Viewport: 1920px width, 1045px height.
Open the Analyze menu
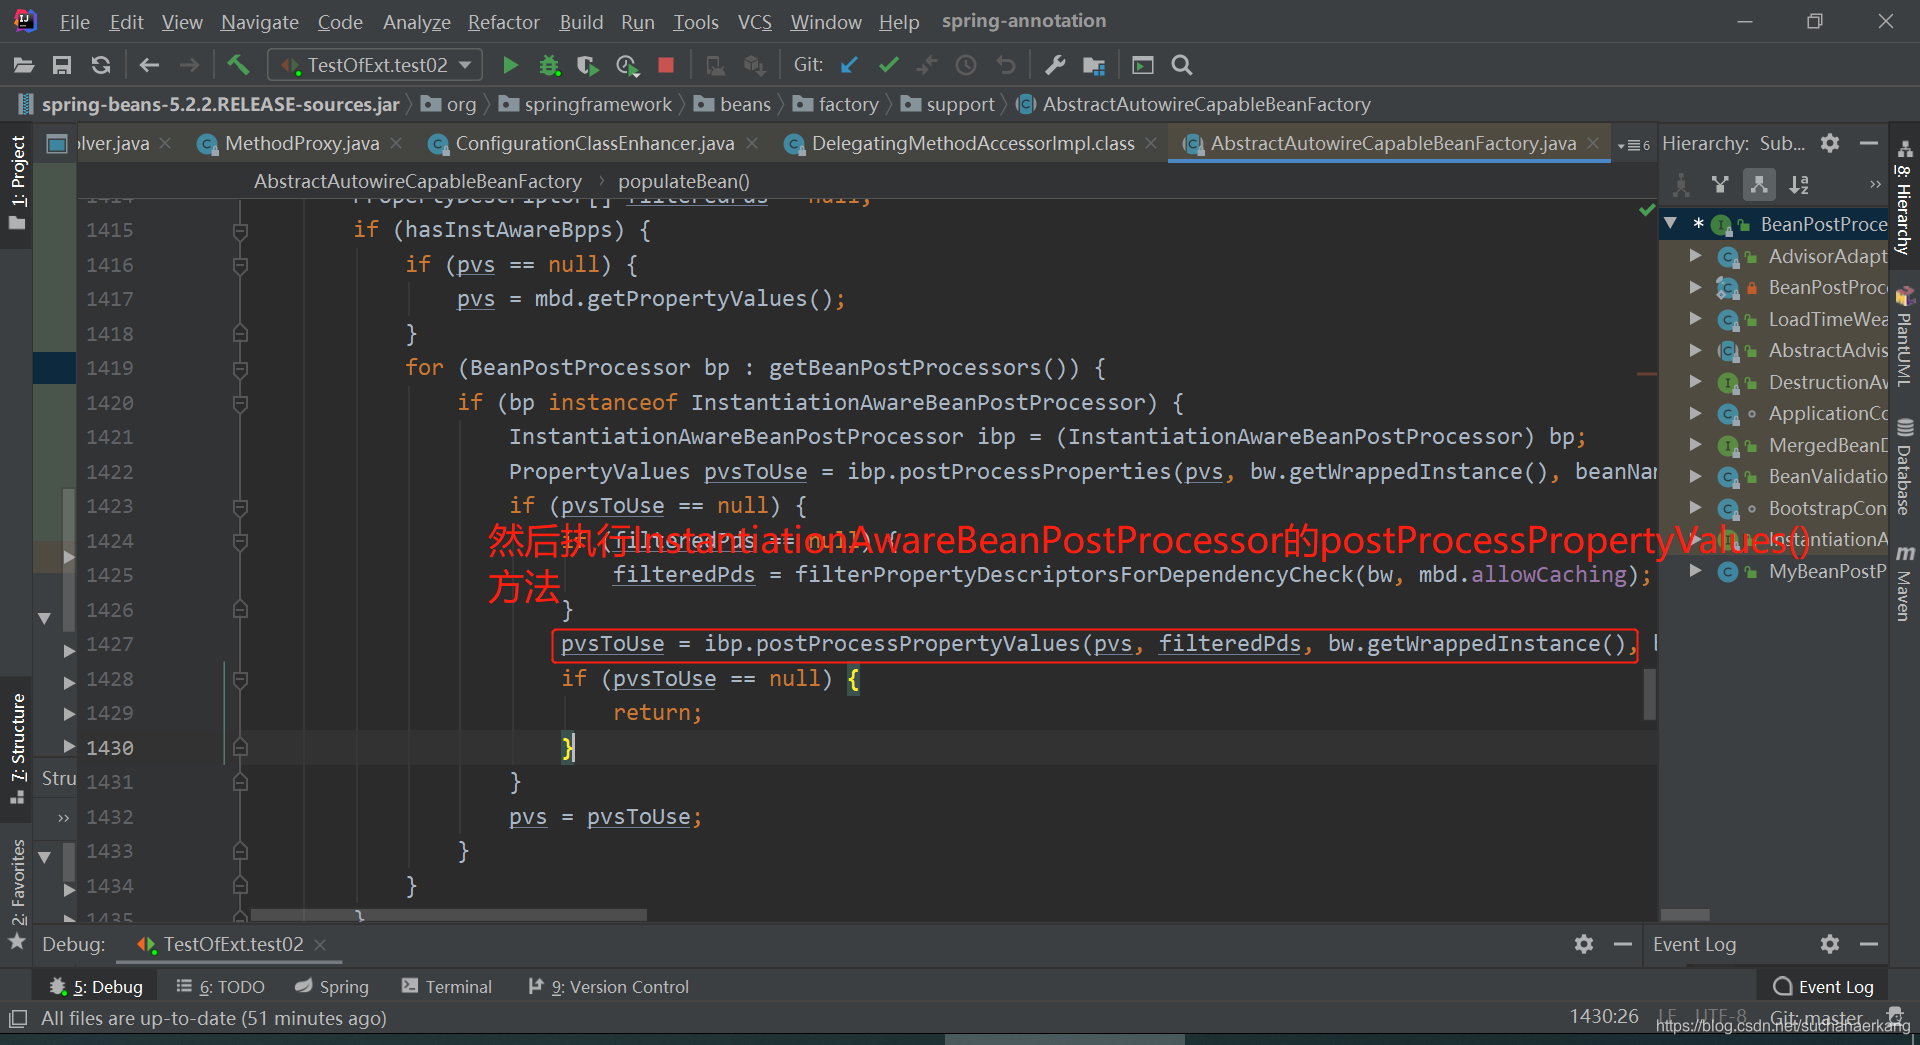[x=417, y=22]
